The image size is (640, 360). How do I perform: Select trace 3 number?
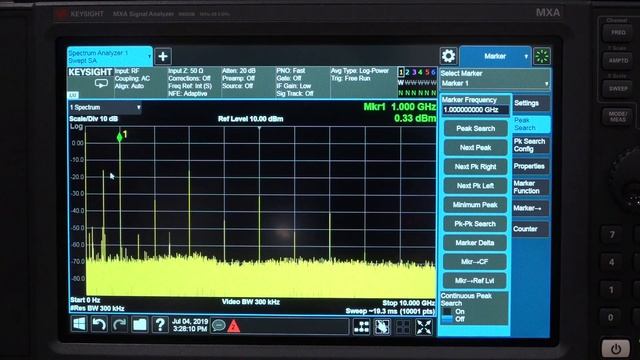click(414, 72)
